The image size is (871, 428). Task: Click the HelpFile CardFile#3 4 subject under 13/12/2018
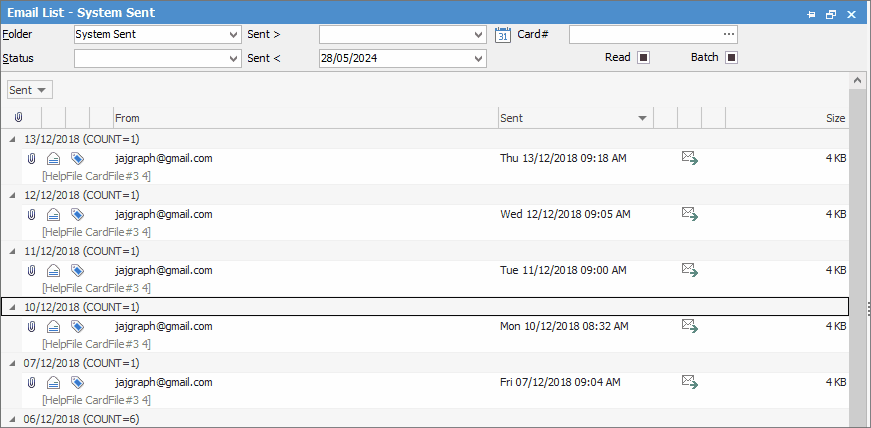point(97,176)
